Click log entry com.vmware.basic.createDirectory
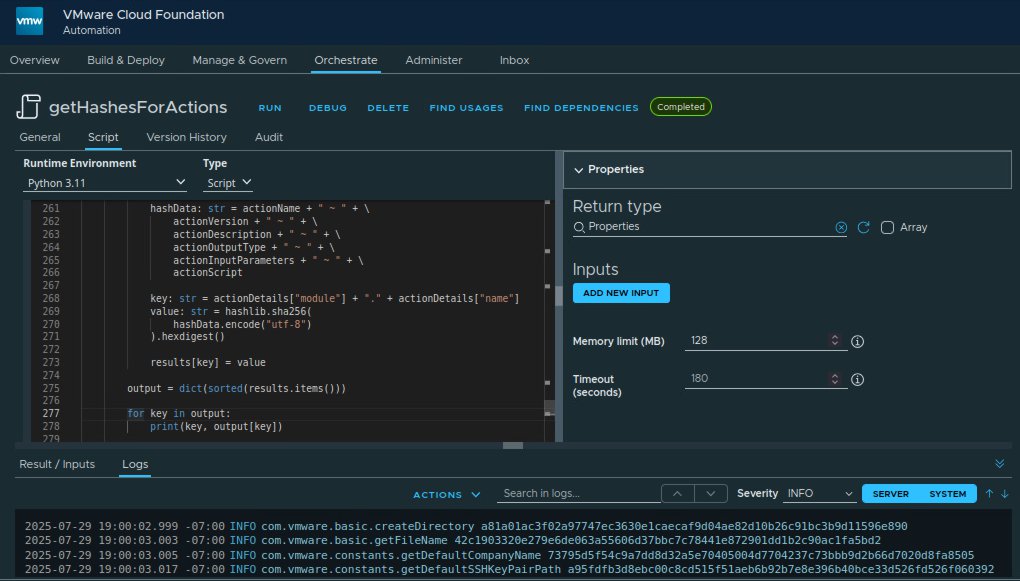Viewport: 1020px width, 581px height. [x=466, y=526]
